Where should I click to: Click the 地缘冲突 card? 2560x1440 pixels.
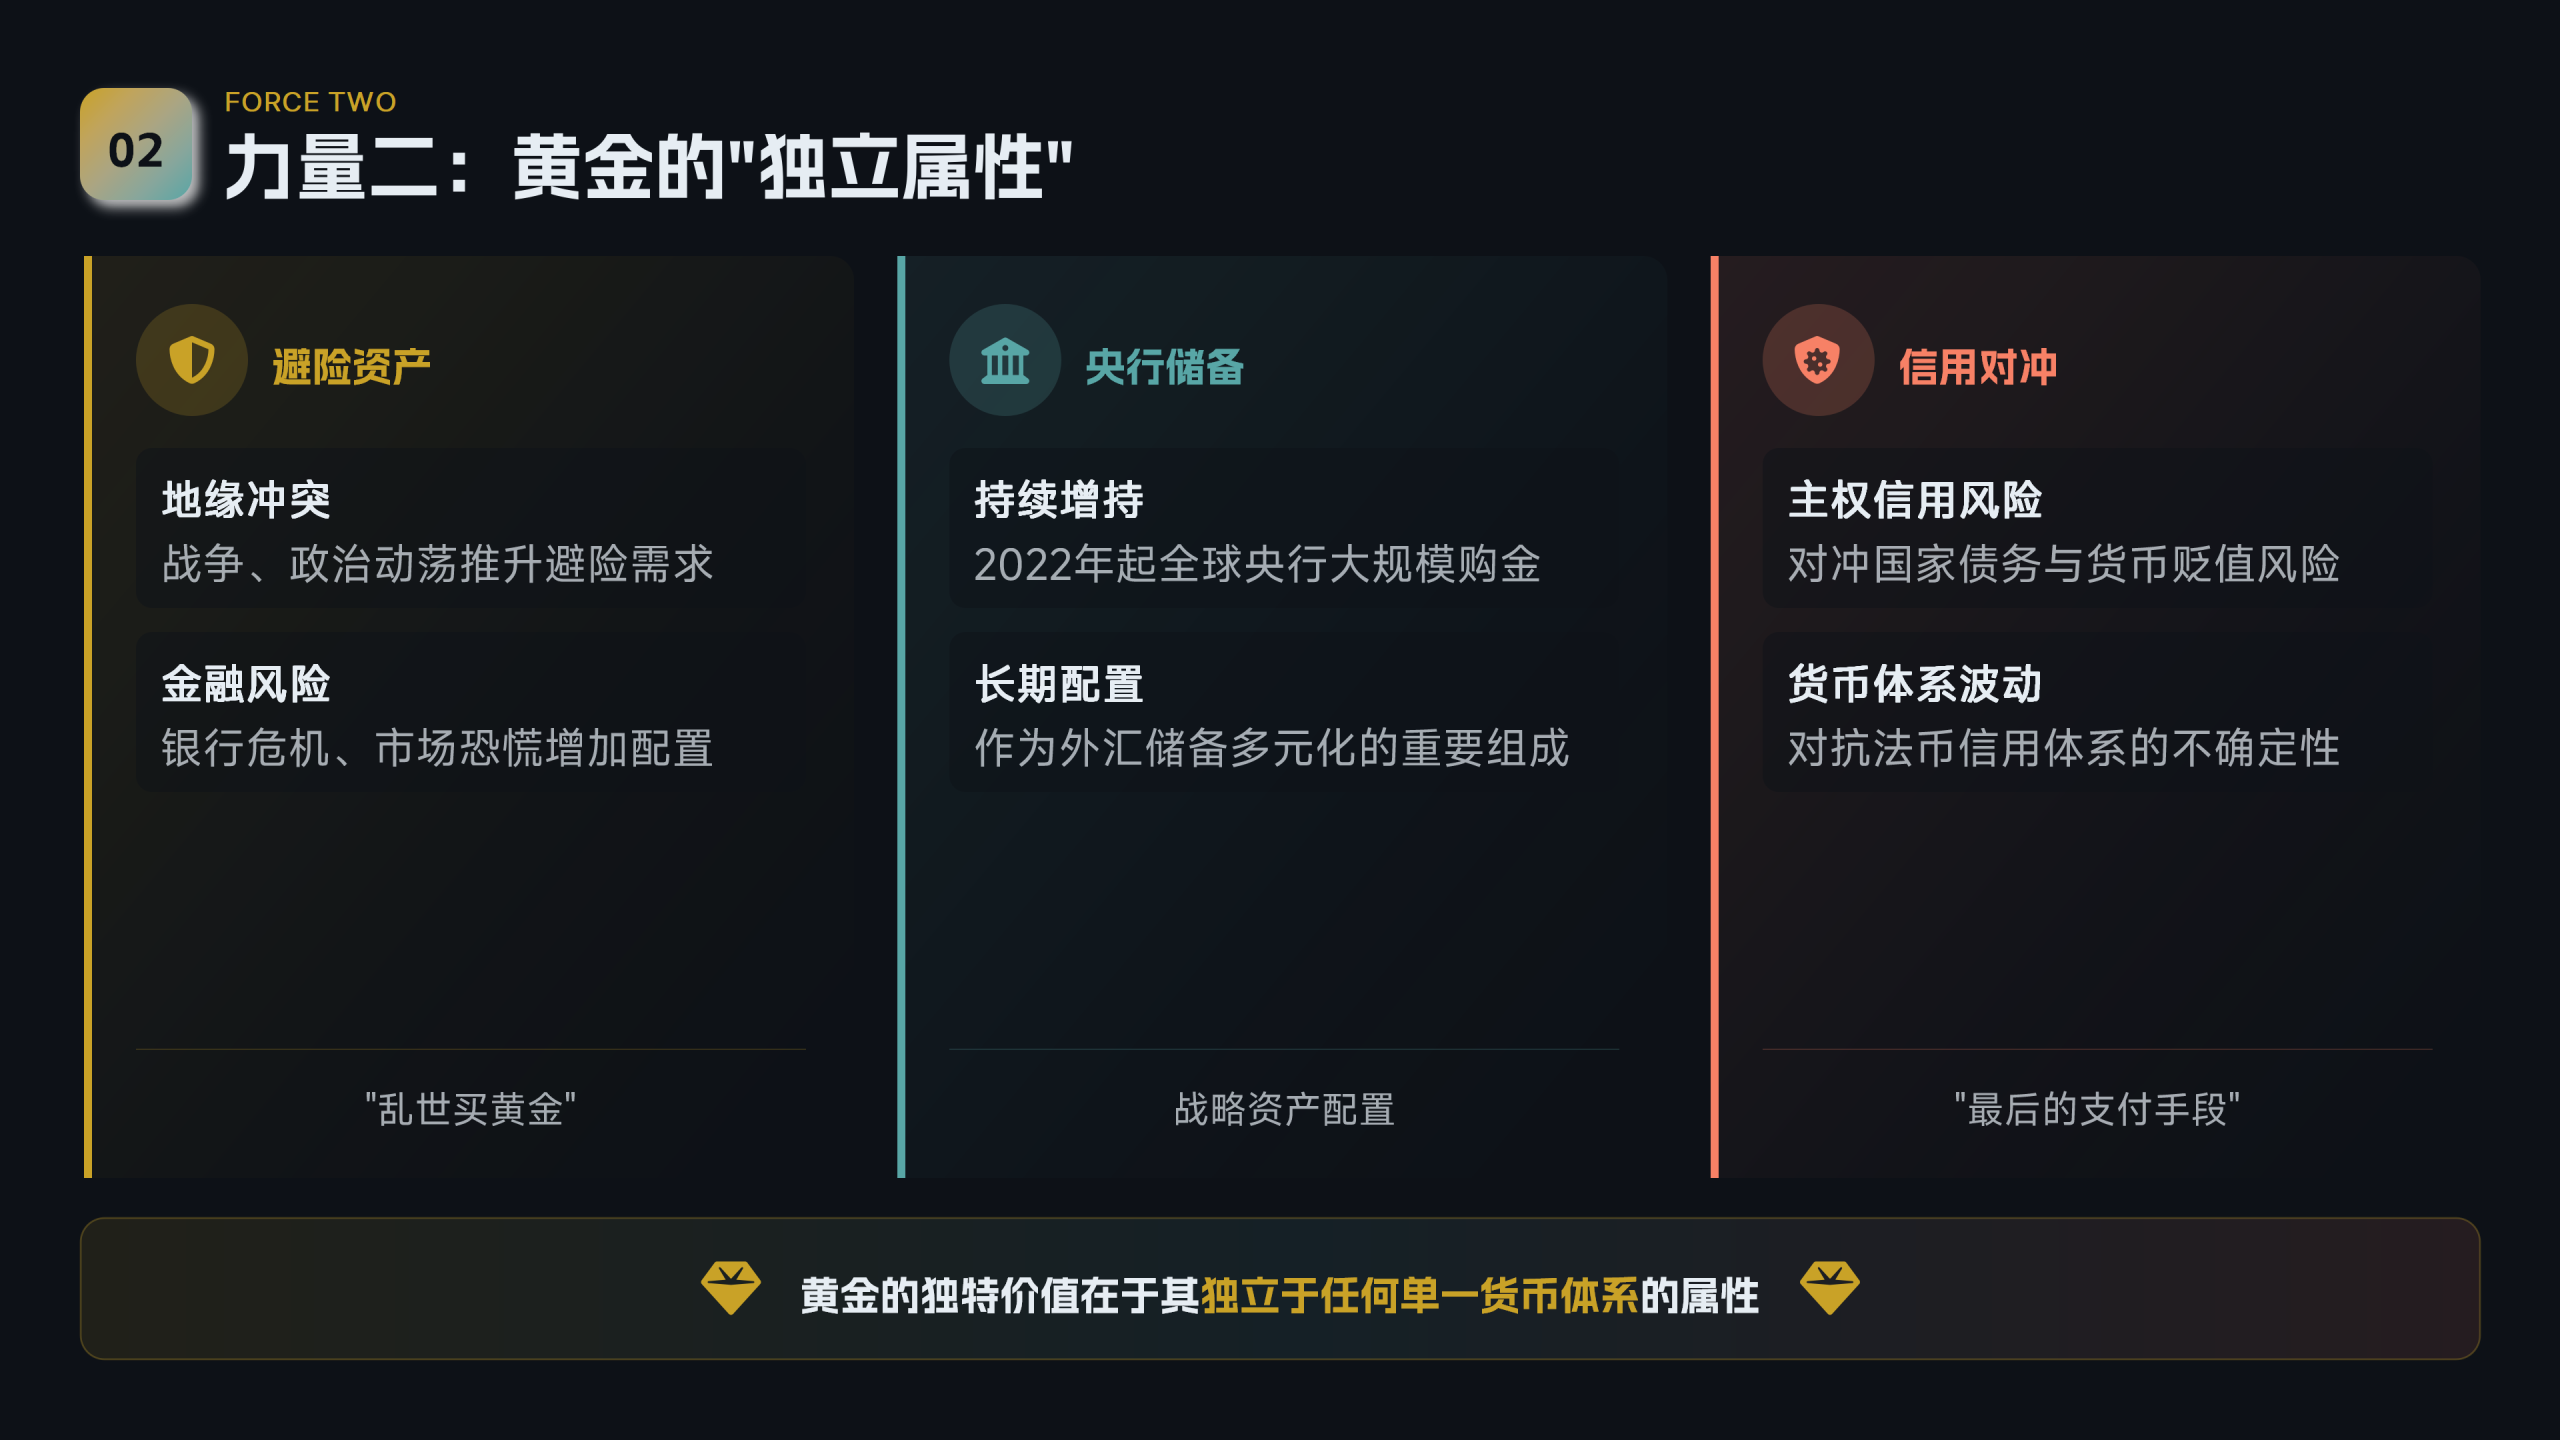click(x=470, y=528)
